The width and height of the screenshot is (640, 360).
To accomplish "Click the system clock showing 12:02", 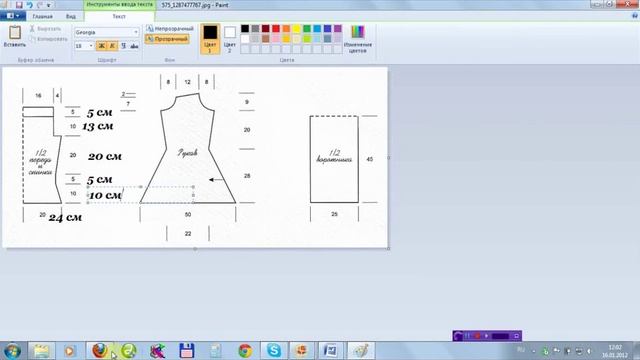I will [x=614, y=351].
